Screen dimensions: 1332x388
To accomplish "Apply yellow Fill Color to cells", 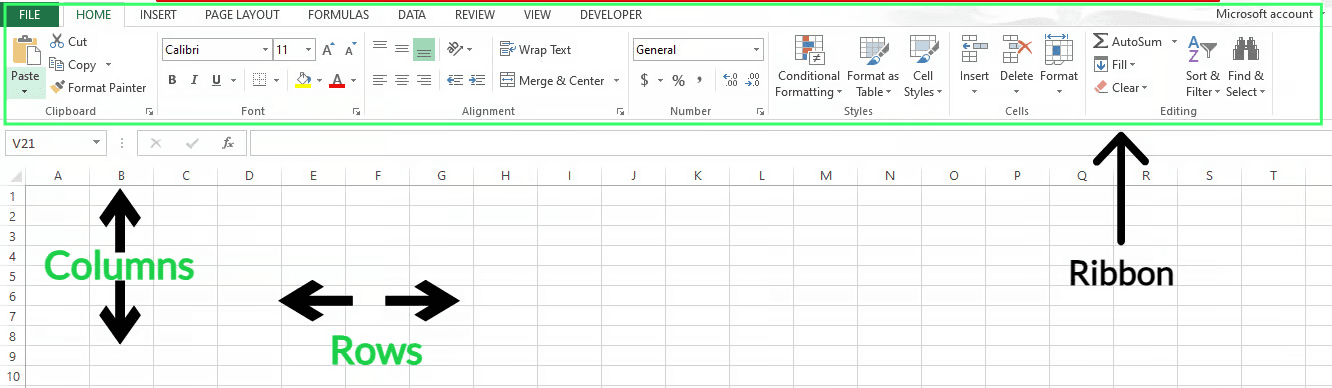I will point(304,80).
